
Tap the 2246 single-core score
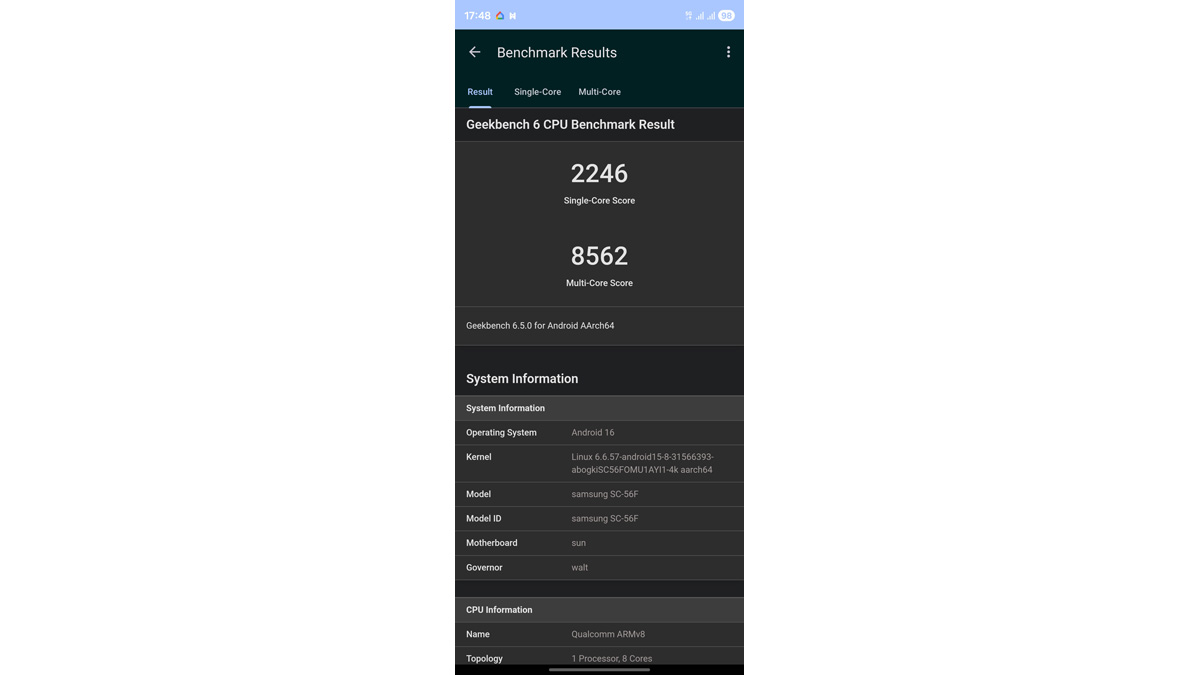pyautogui.click(x=599, y=174)
